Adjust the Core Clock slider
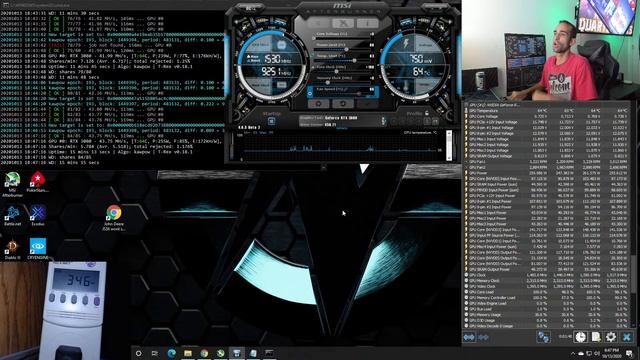The image size is (640, 360). click(343, 71)
